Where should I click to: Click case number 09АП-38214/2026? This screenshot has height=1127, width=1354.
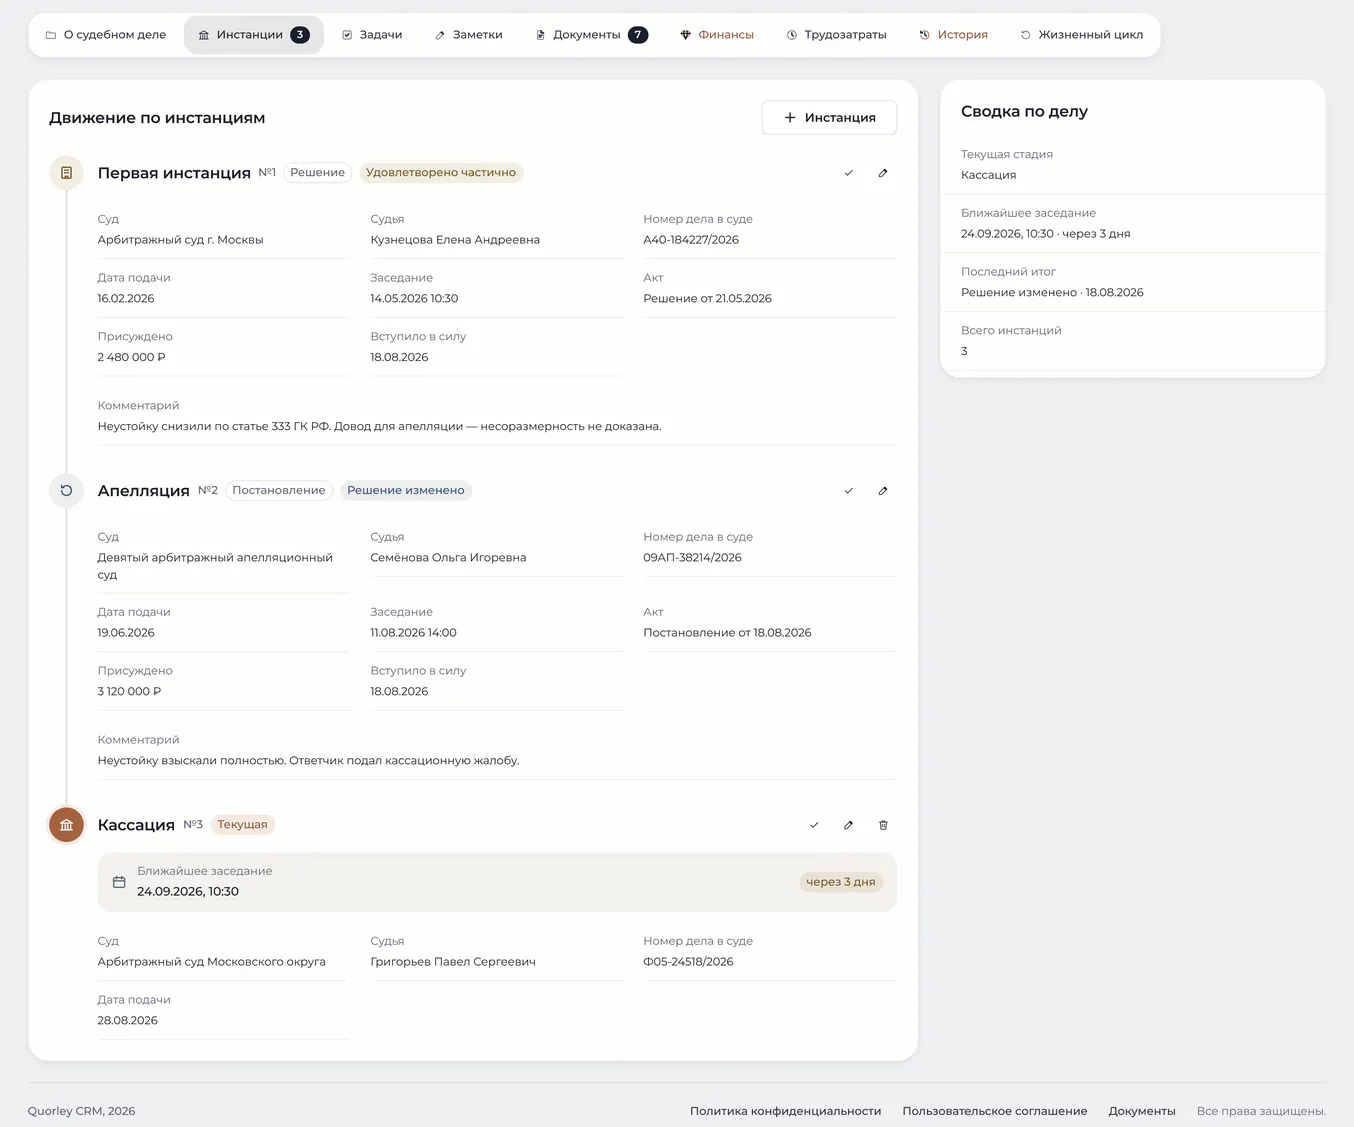693,558
